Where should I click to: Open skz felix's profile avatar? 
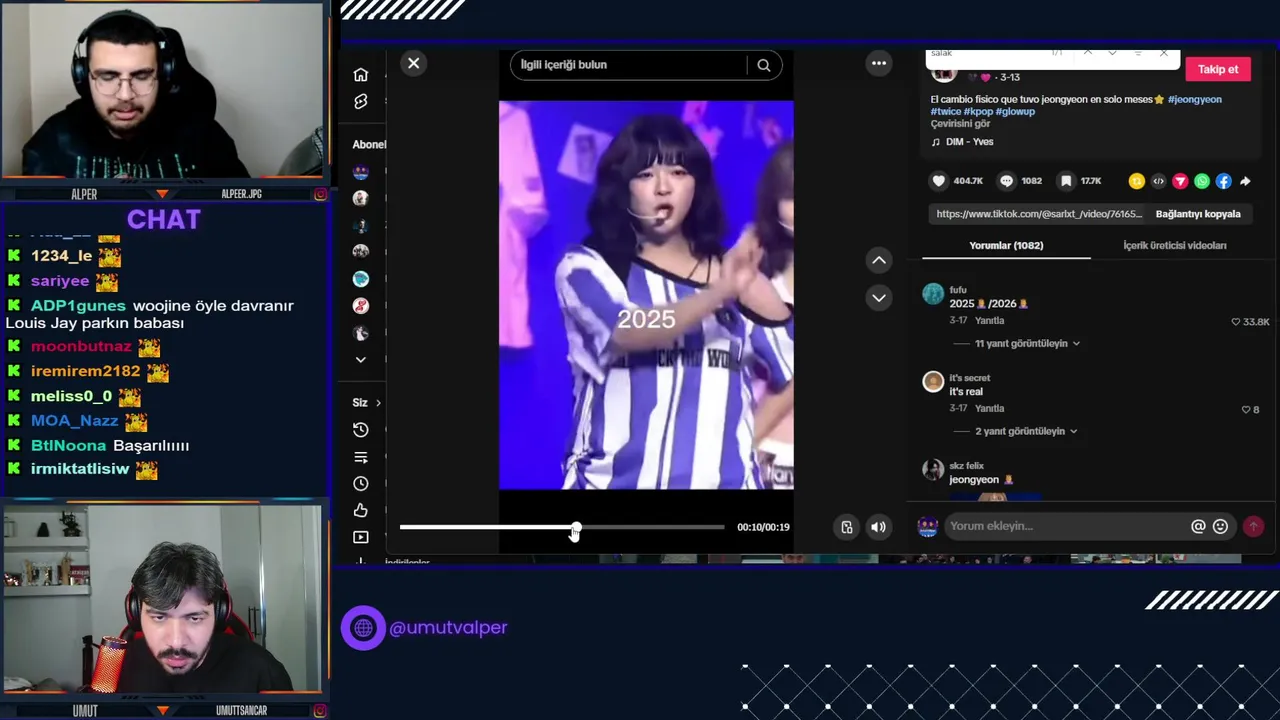click(933, 470)
